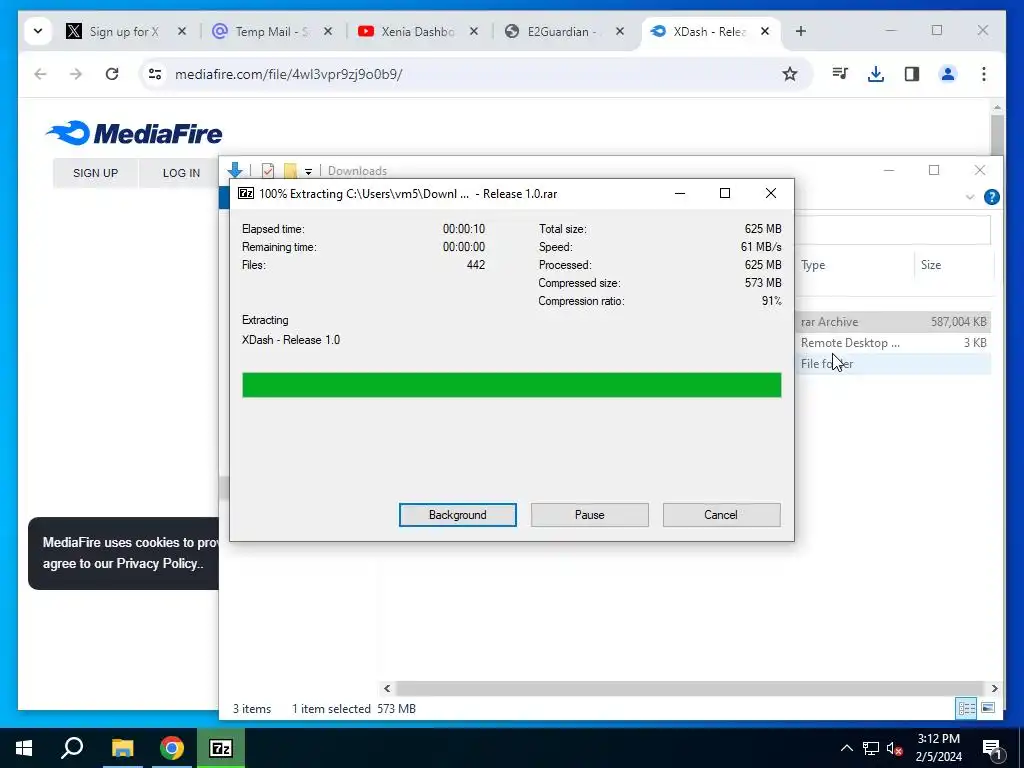Open the taskbar clock showing 3:12 PM
This screenshot has height=768, width=1024.
938,748
